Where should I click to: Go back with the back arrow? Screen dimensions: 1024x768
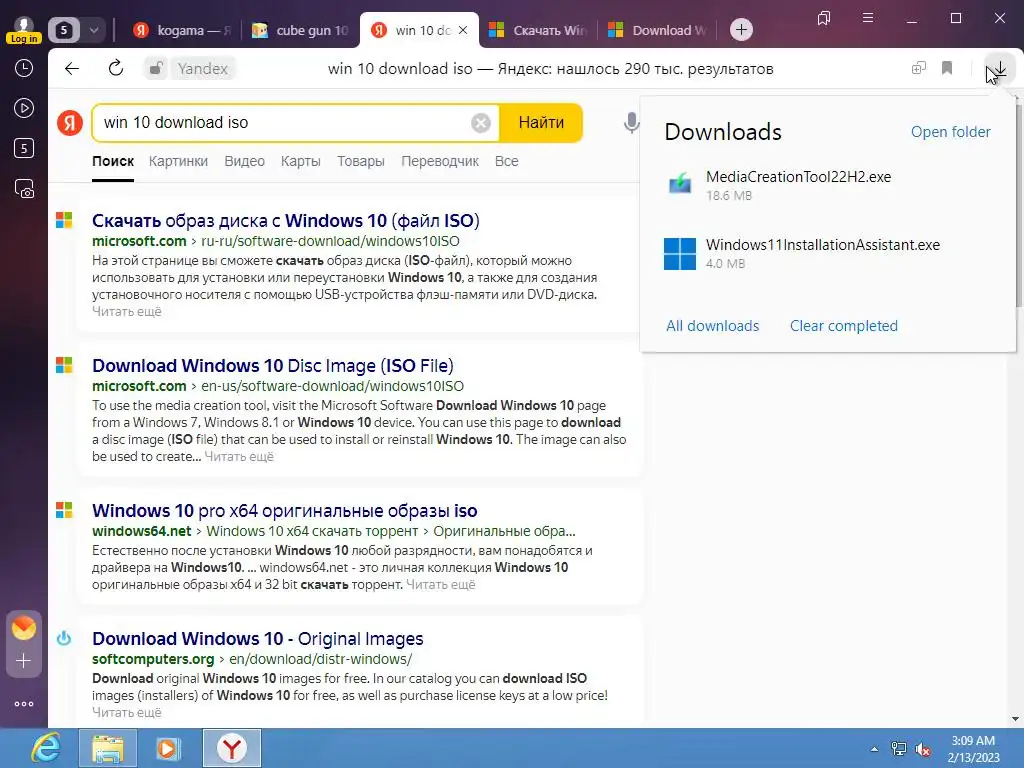coord(72,69)
